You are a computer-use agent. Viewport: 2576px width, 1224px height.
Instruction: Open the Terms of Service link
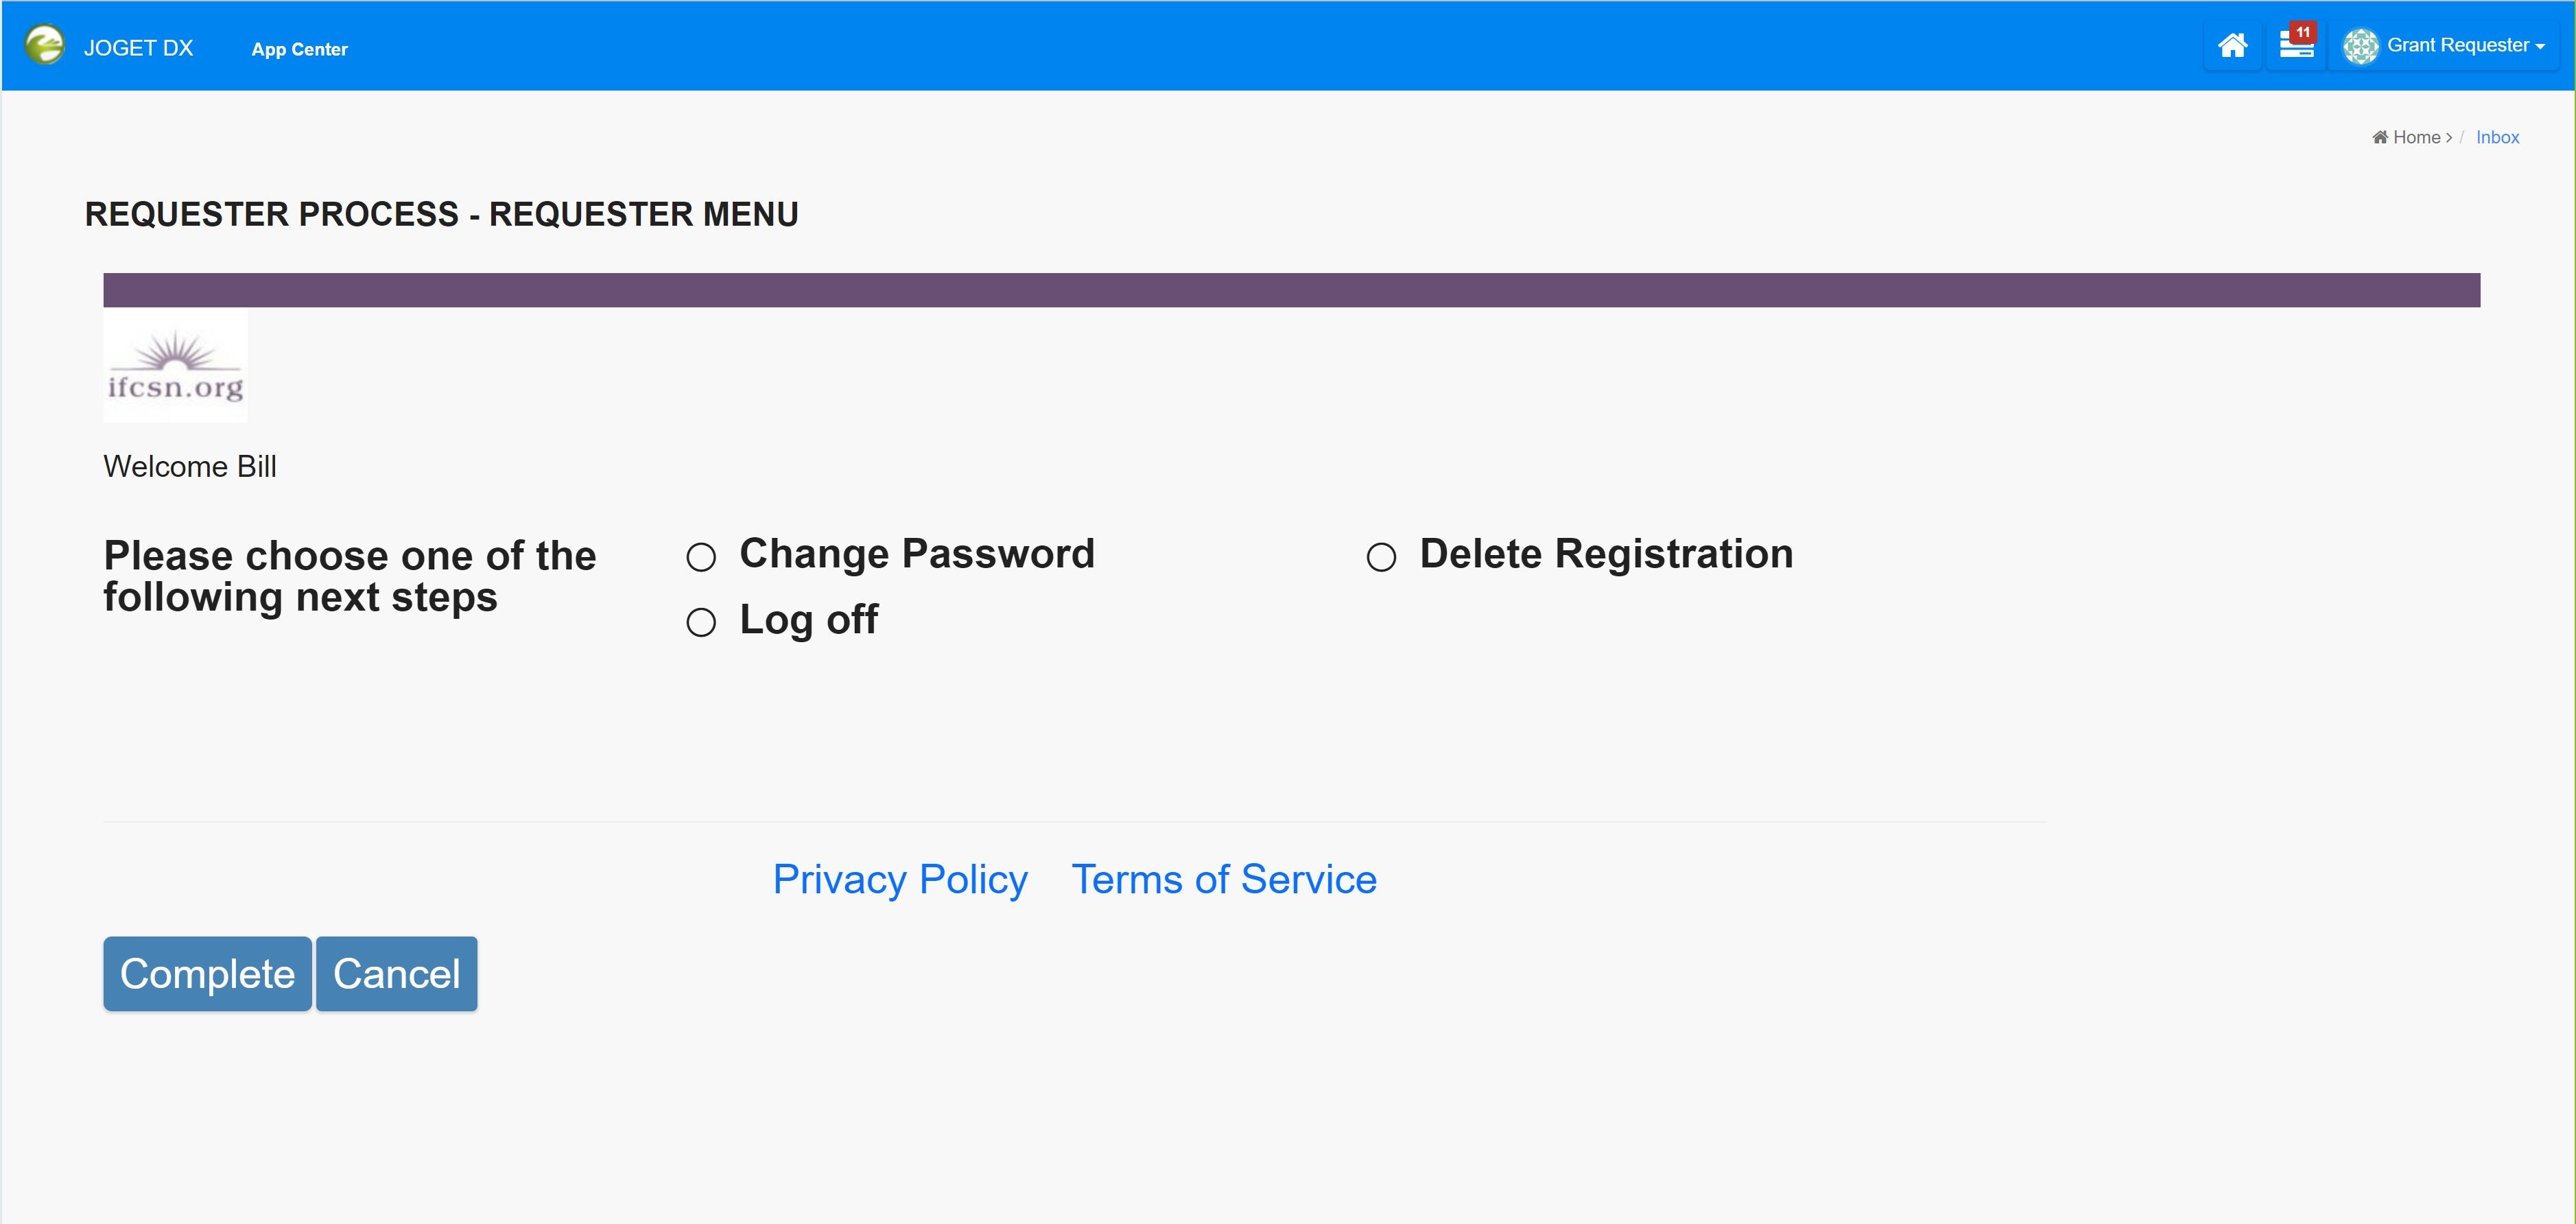click(x=1224, y=880)
